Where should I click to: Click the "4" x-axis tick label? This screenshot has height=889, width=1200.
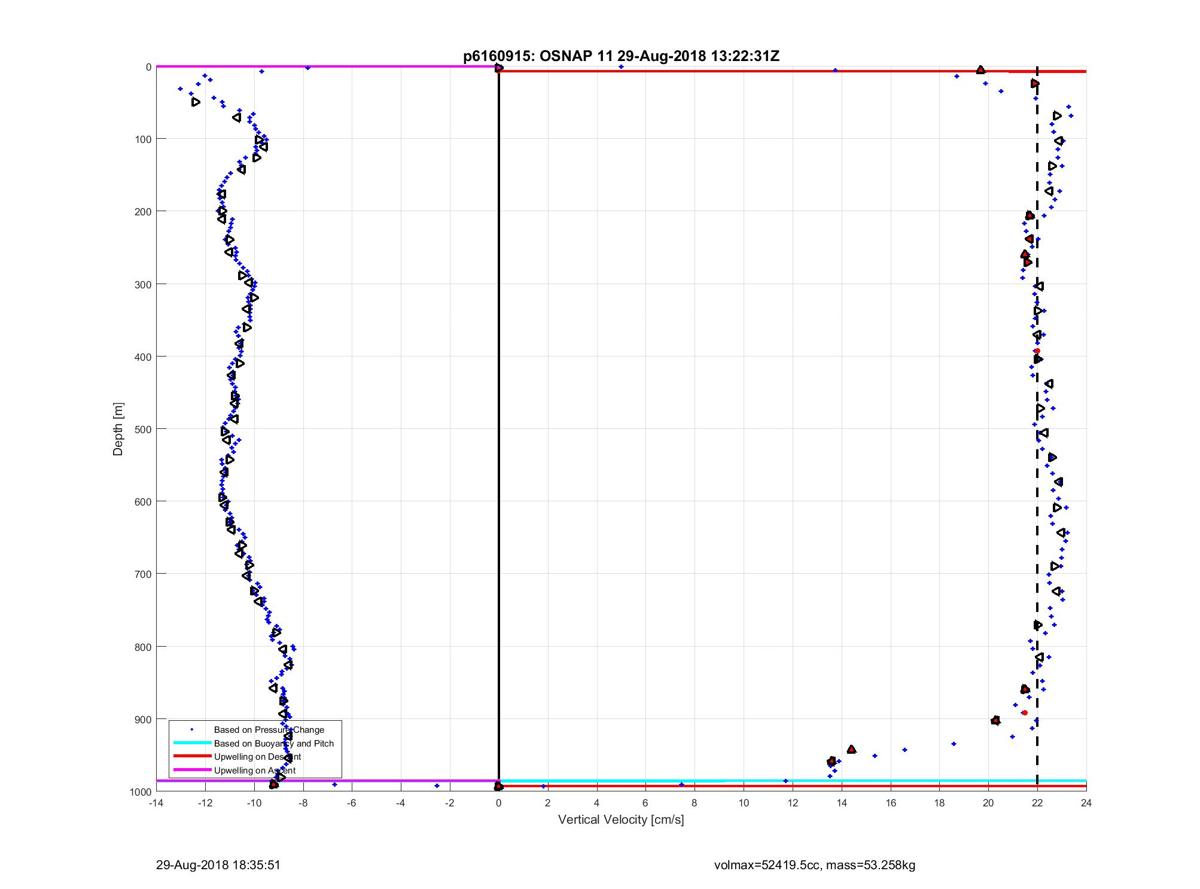(596, 802)
